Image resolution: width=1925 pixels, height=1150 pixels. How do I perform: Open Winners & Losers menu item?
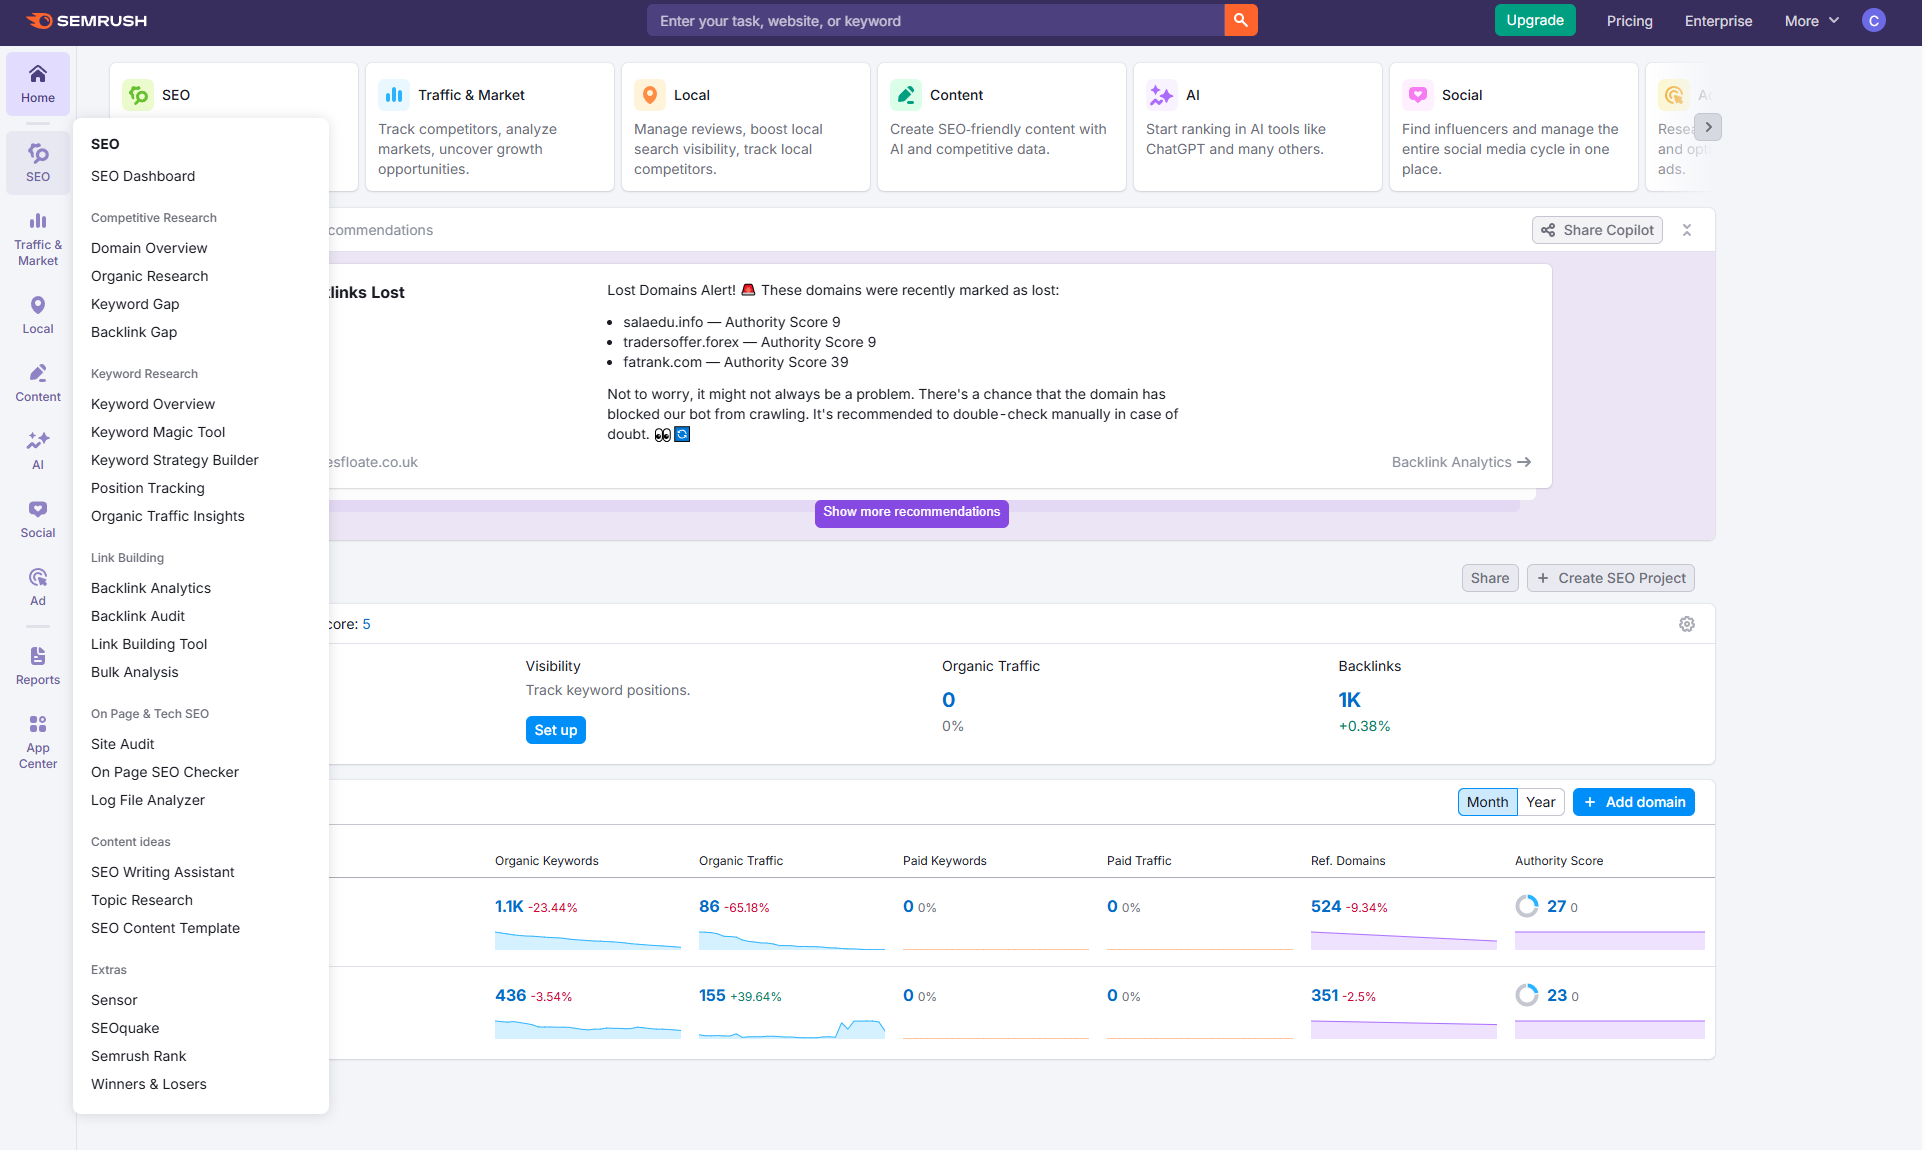pyautogui.click(x=149, y=1084)
